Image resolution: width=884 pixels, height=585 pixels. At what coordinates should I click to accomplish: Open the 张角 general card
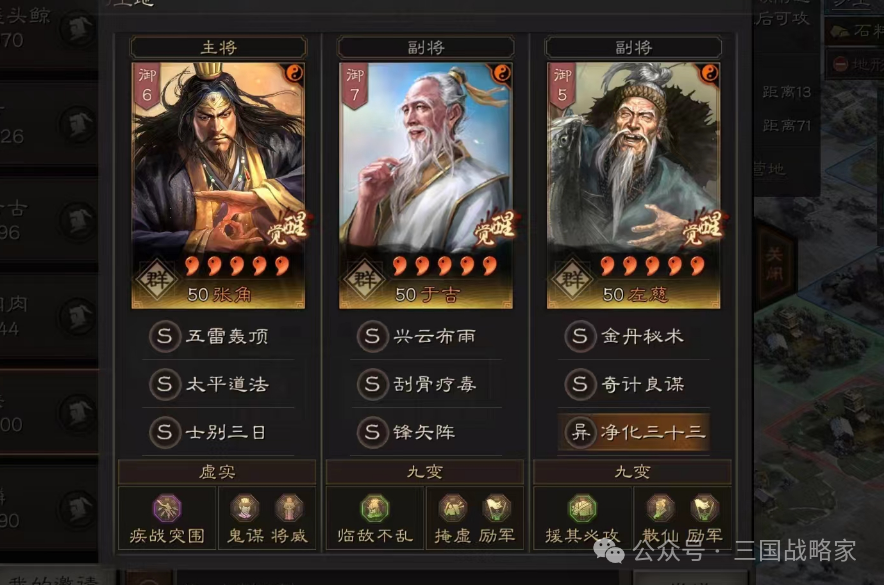218,185
